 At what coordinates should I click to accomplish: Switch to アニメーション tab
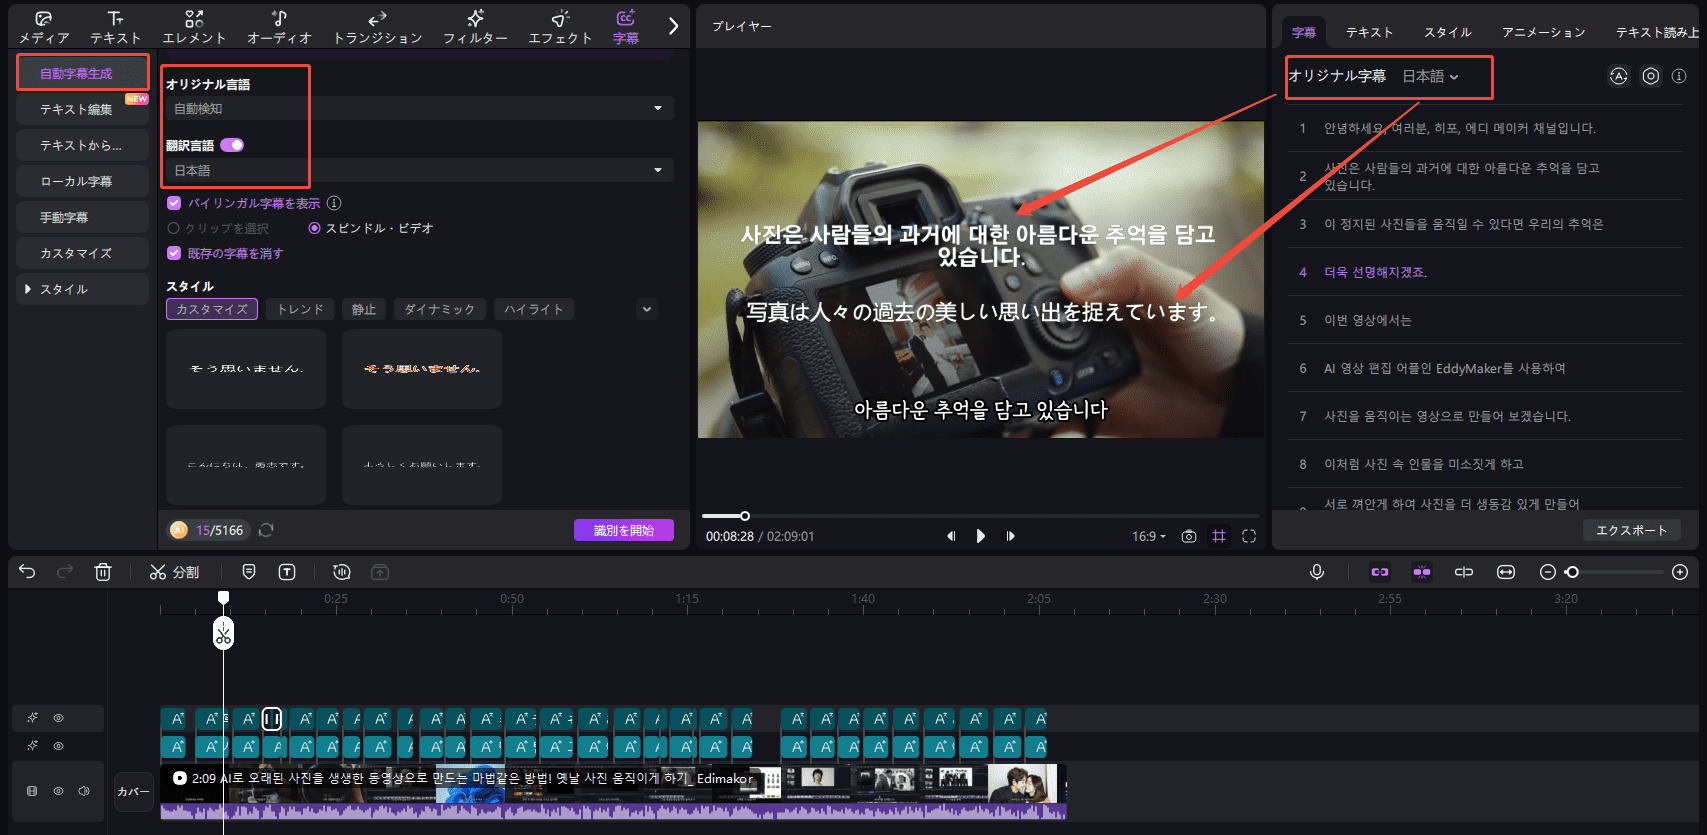(1544, 32)
